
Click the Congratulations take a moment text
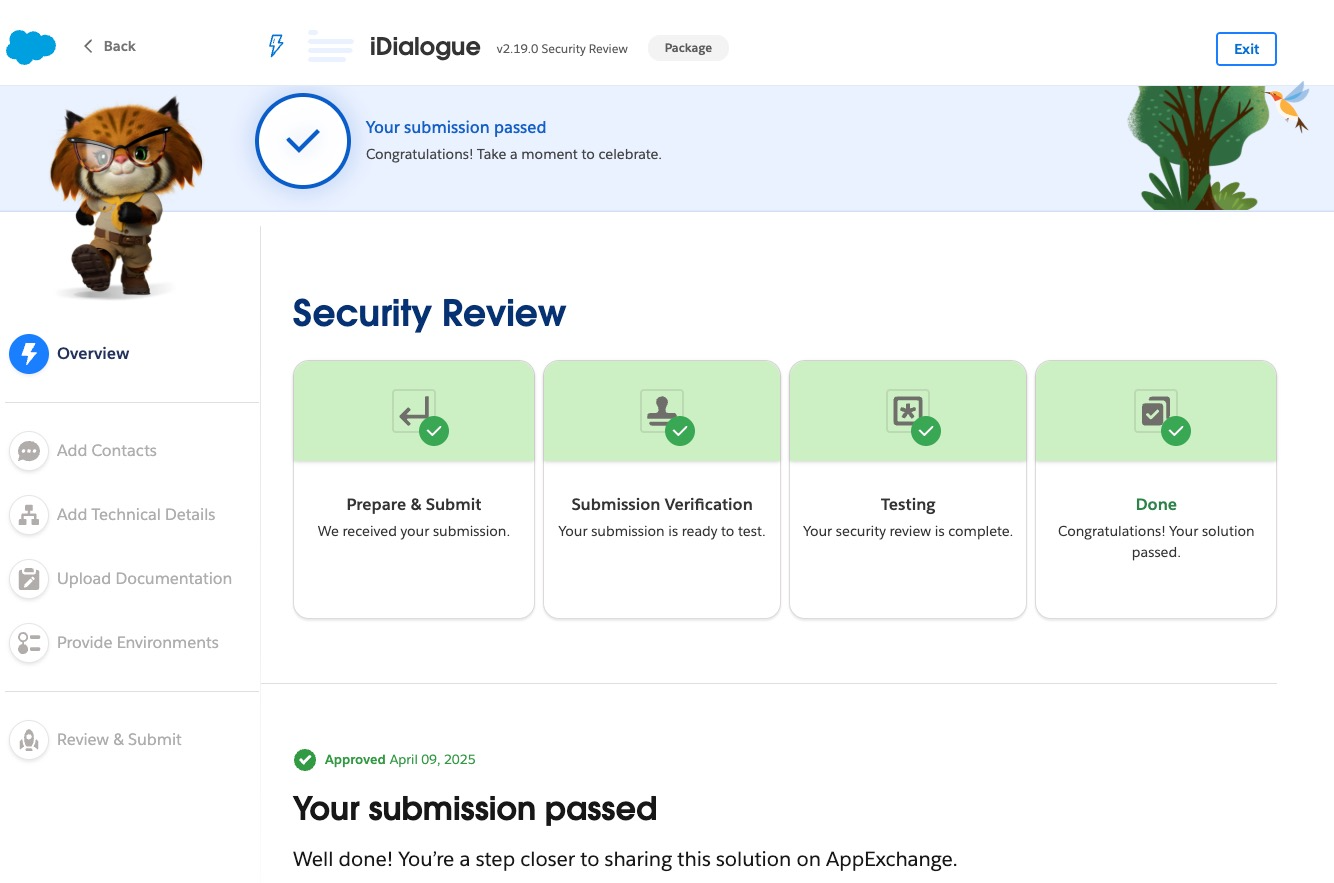pos(514,155)
